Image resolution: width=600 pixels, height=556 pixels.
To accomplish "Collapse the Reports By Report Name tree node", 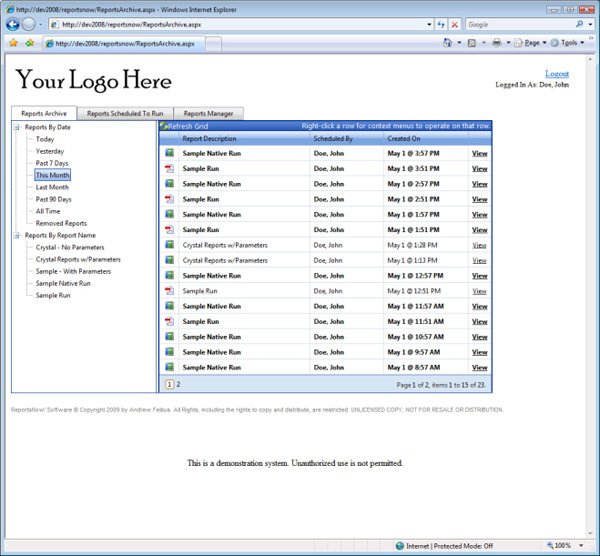I will [x=17, y=235].
